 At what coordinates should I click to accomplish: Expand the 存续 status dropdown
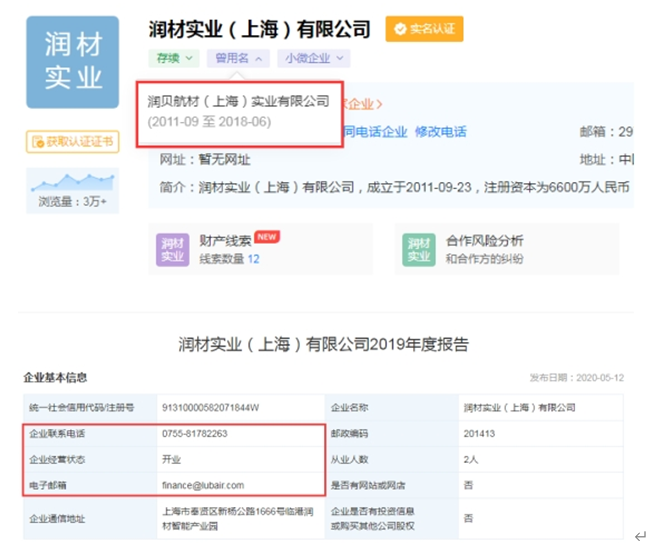(x=174, y=59)
